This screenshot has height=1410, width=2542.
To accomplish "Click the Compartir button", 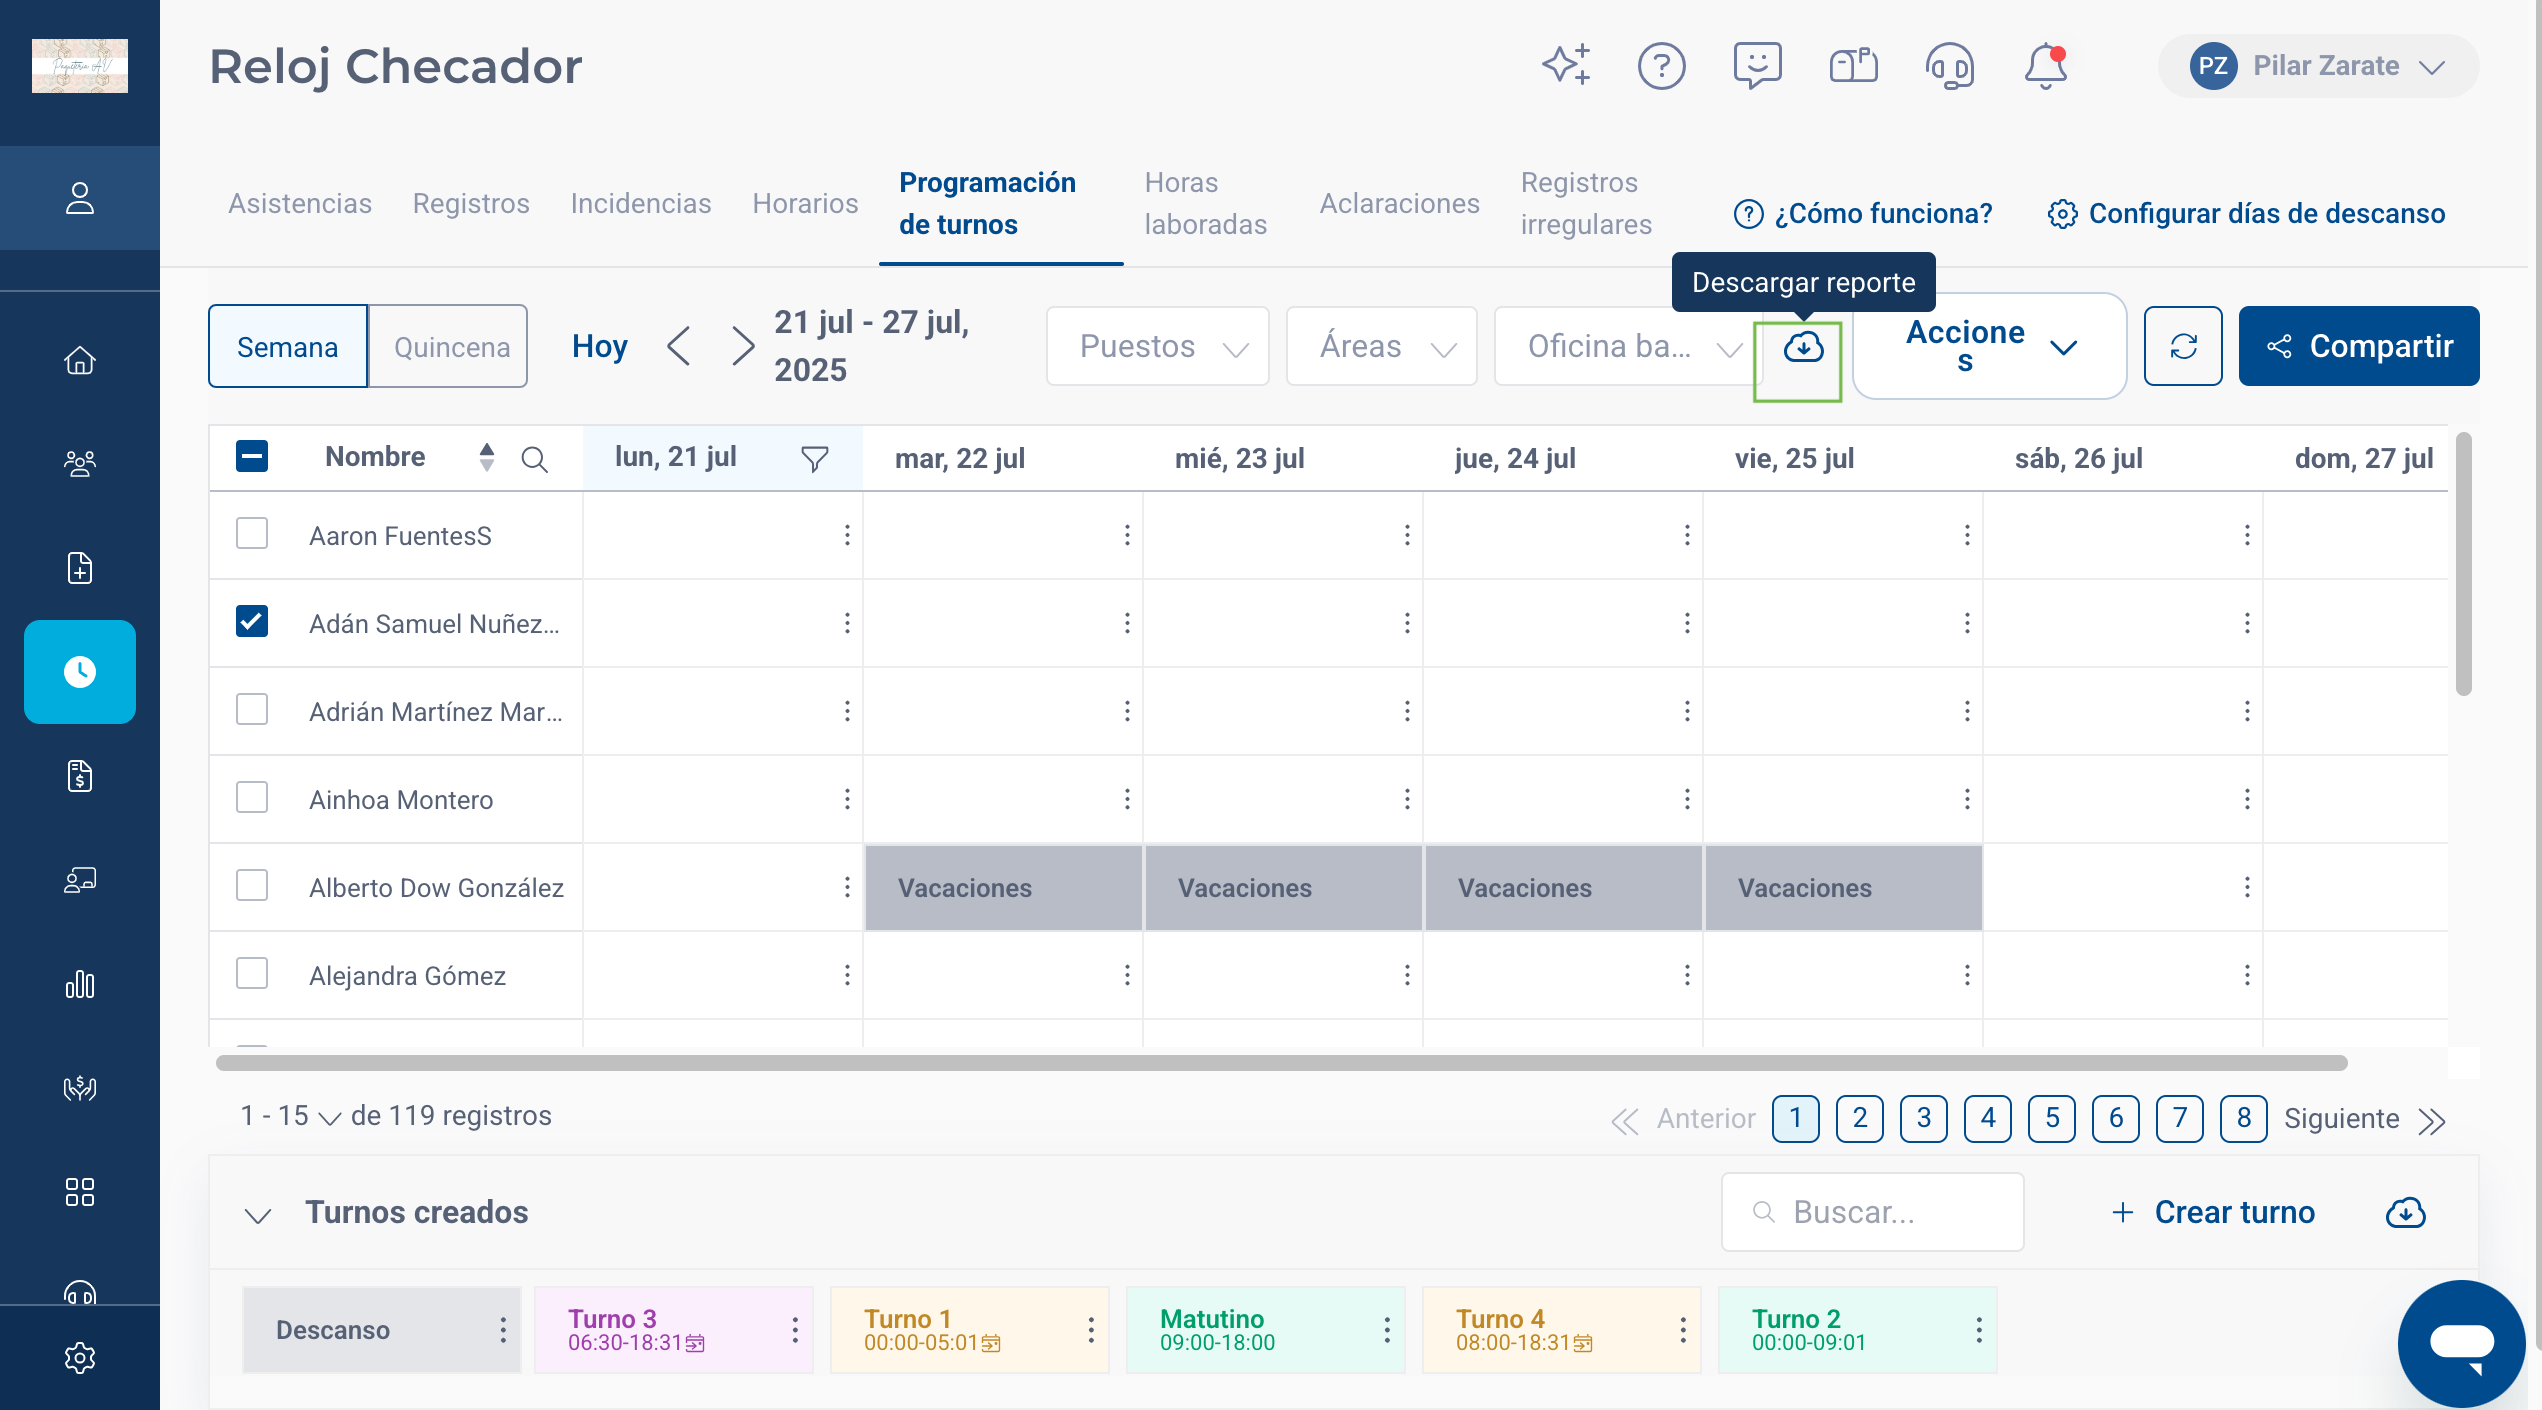I will tap(2358, 346).
